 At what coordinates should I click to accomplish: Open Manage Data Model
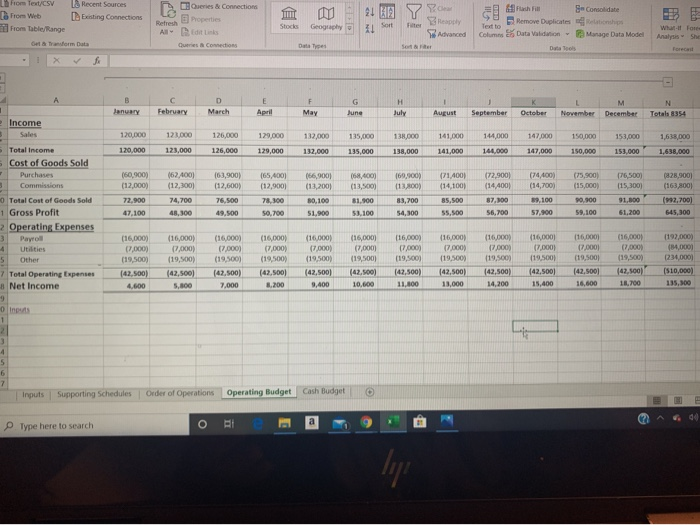coord(610,34)
